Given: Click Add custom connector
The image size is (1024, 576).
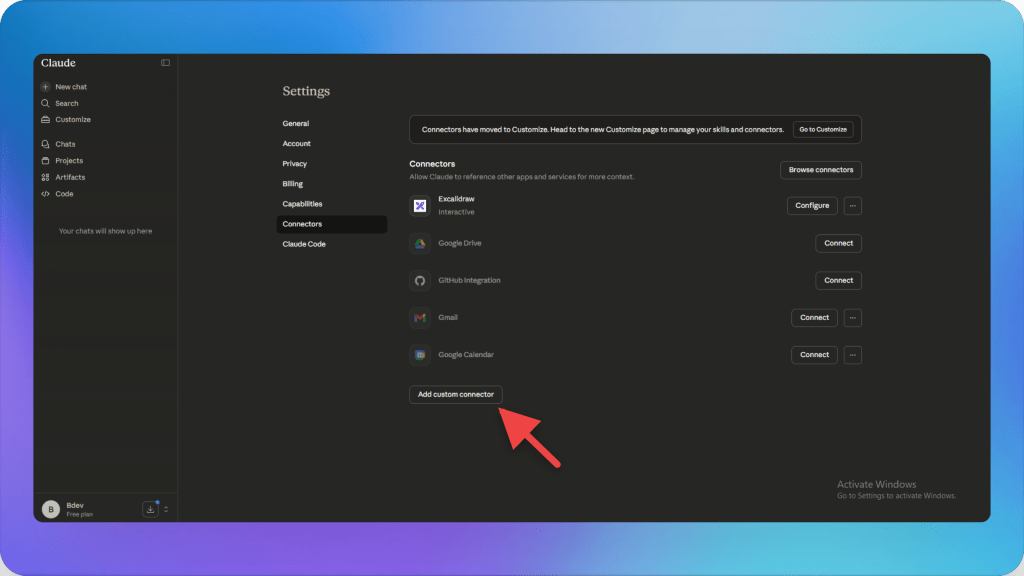Looking at the screenshot, I should click(x=455, y=394).
